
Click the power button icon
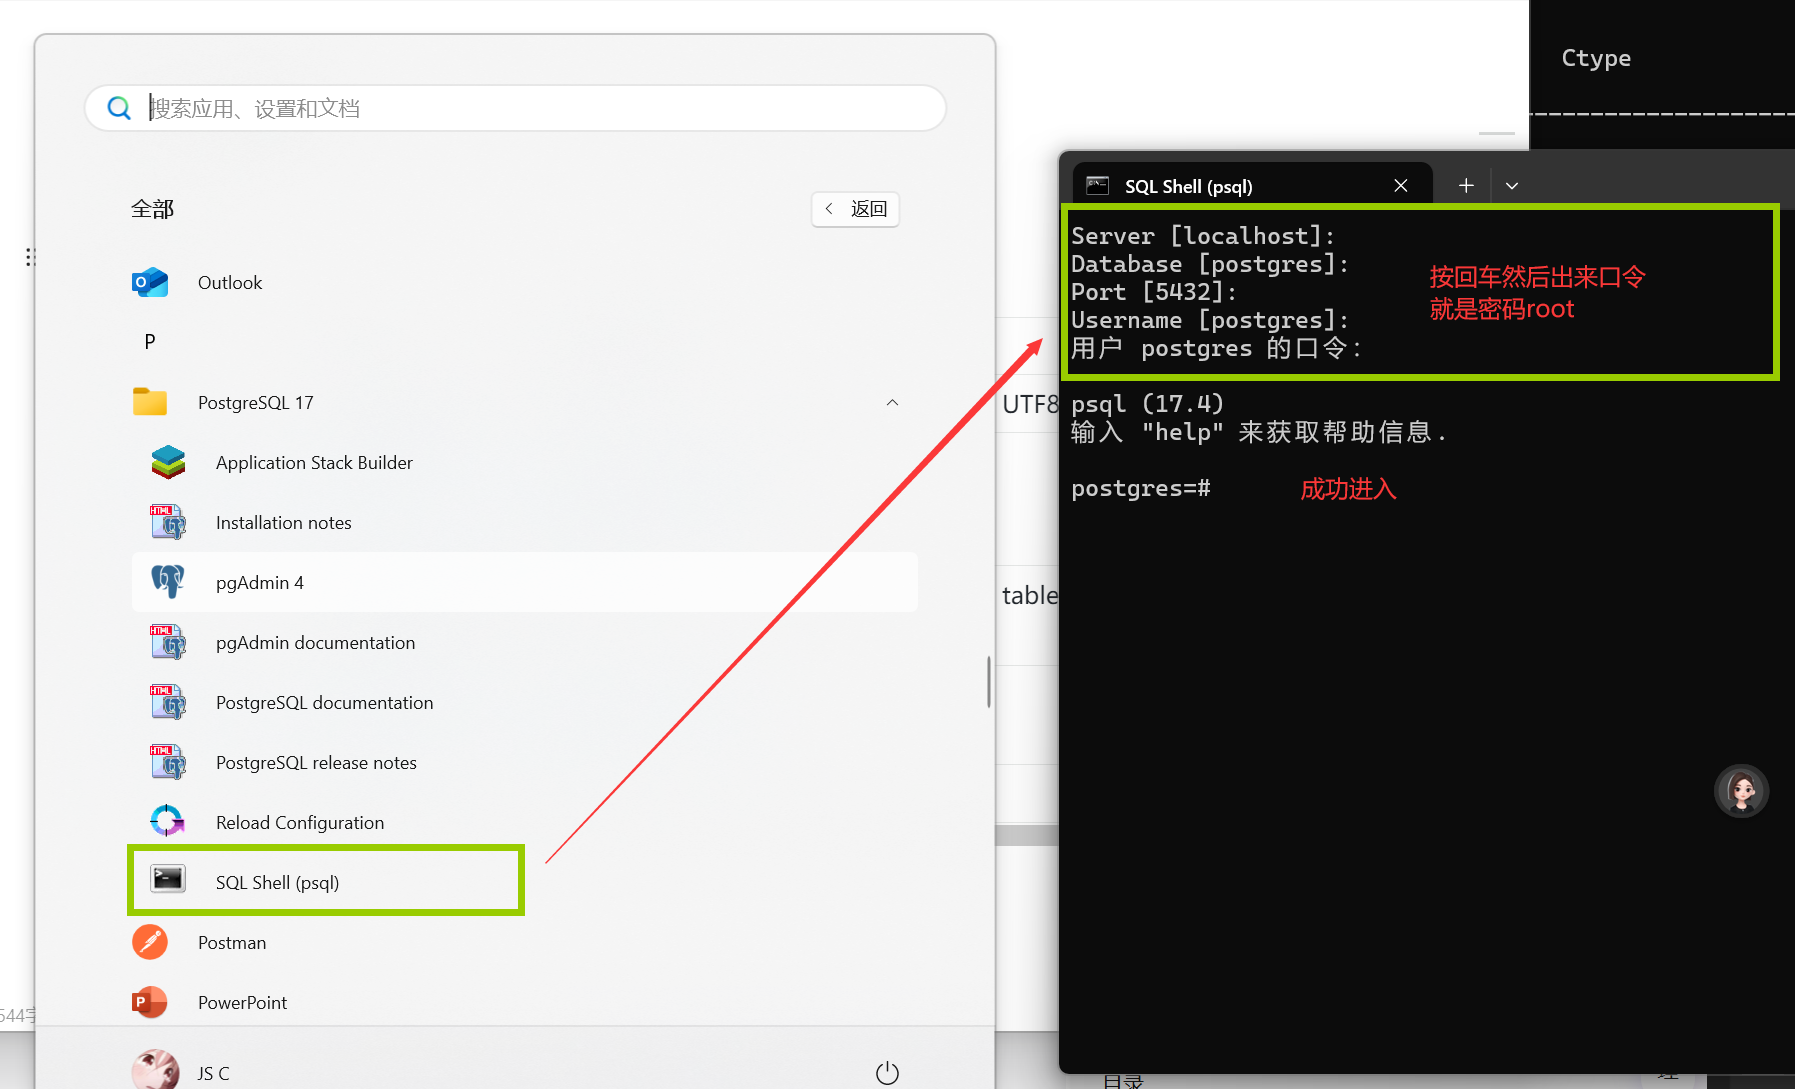[887, 1073]
